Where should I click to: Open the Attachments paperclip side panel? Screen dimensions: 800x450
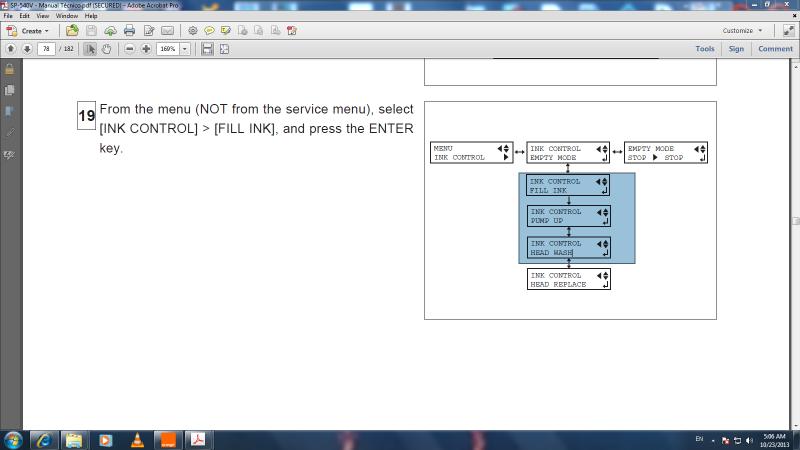click(x=9, y=133)
